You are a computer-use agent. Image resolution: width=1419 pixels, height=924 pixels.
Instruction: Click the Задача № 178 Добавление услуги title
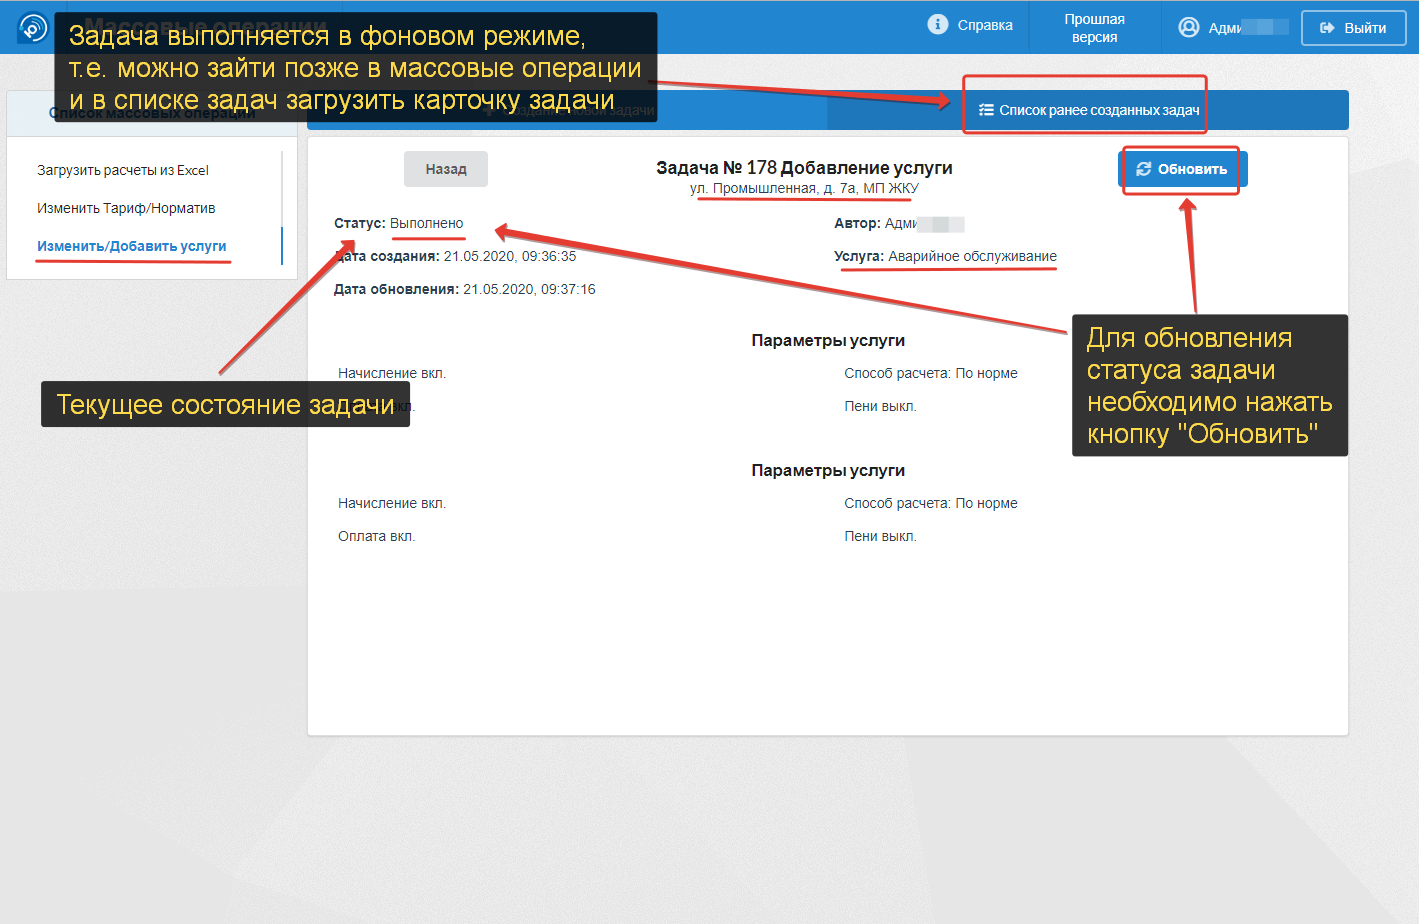pos(804,168)
